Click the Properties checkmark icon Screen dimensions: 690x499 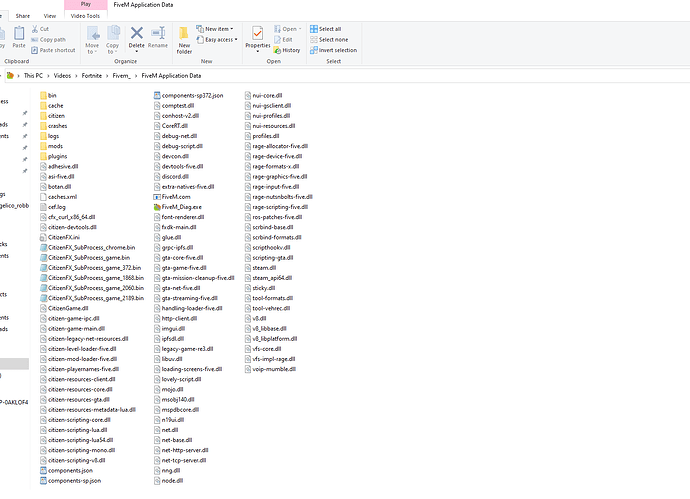click(x=257, y=33)
